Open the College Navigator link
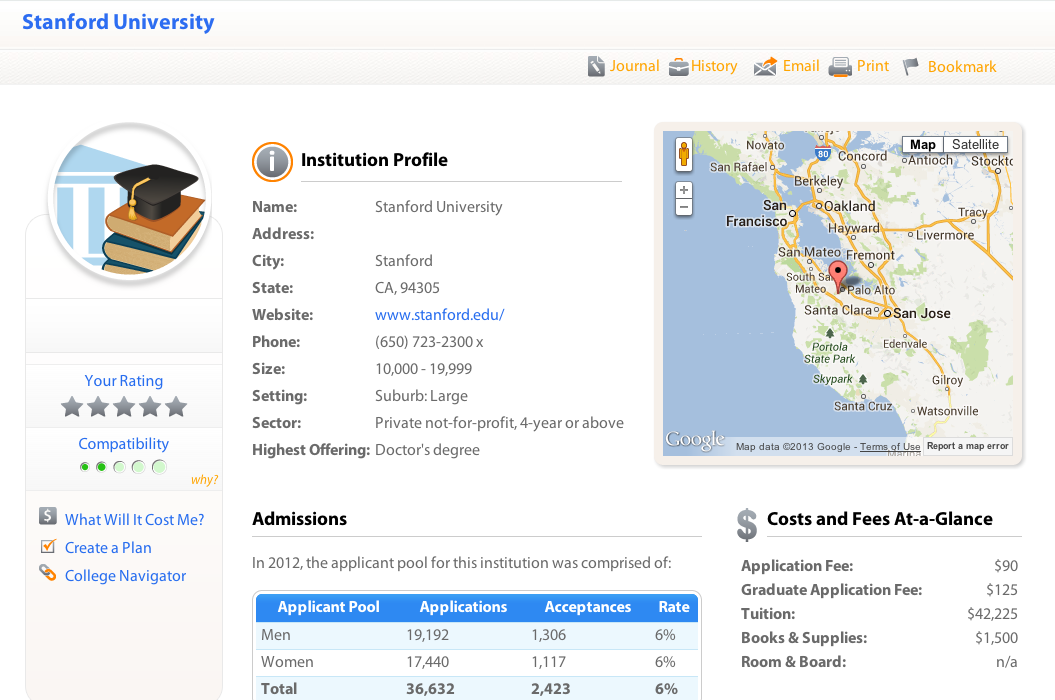 pyautogui.click(x=125, y=576)
